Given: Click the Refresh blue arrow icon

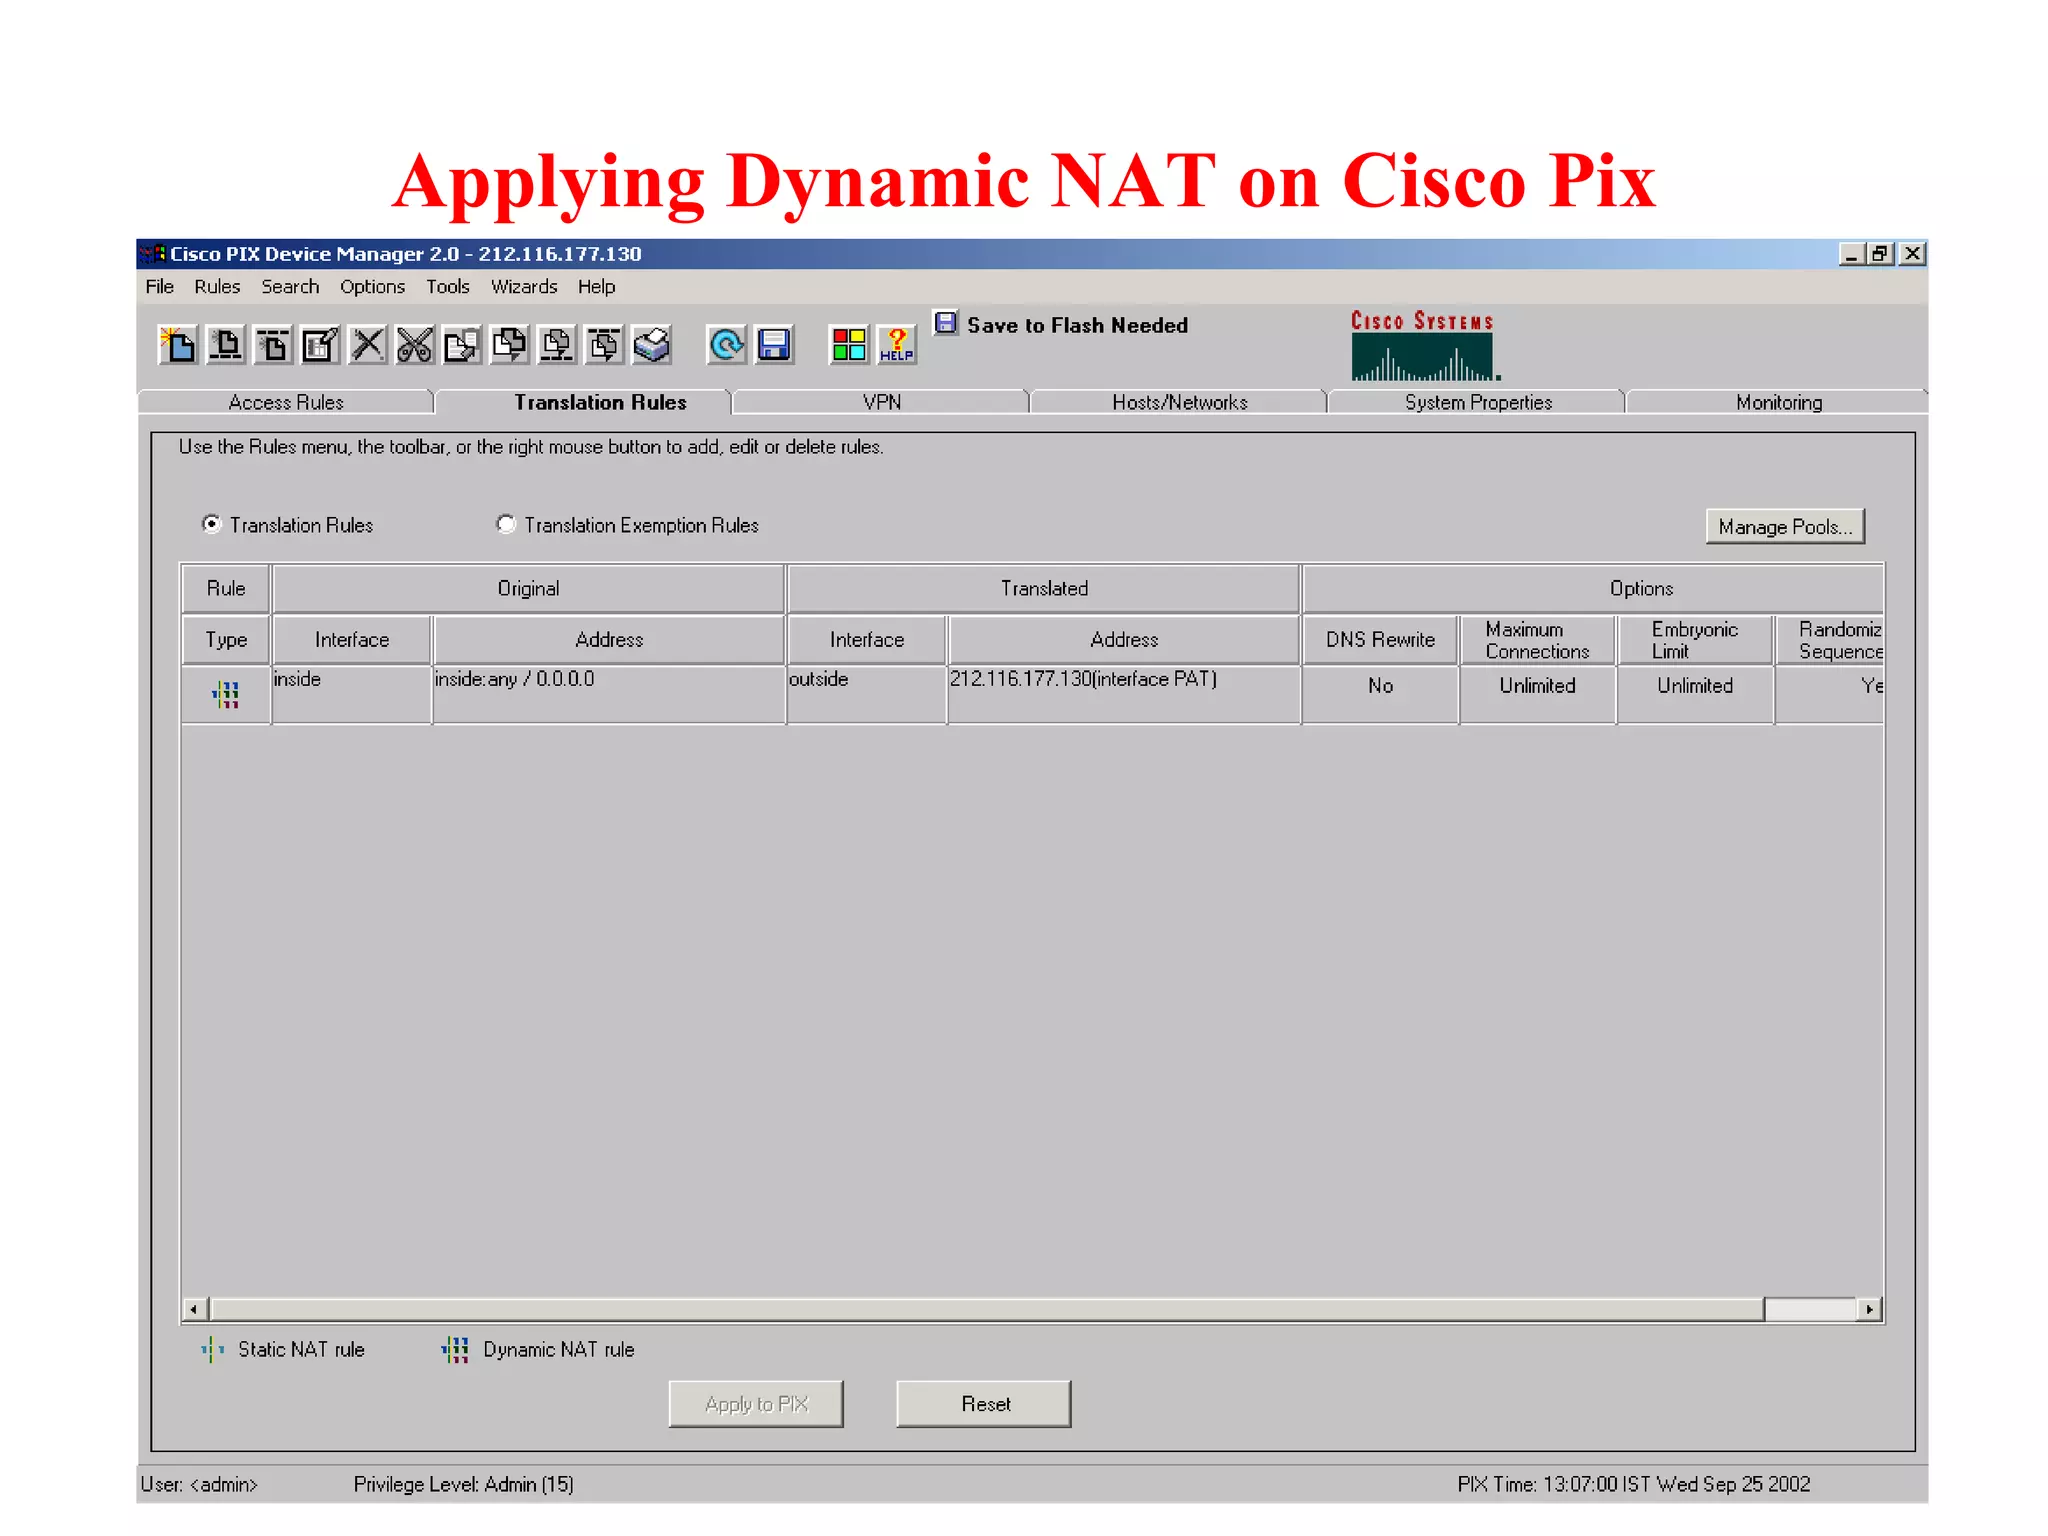Looking at the screenshot, I should 726,345.
